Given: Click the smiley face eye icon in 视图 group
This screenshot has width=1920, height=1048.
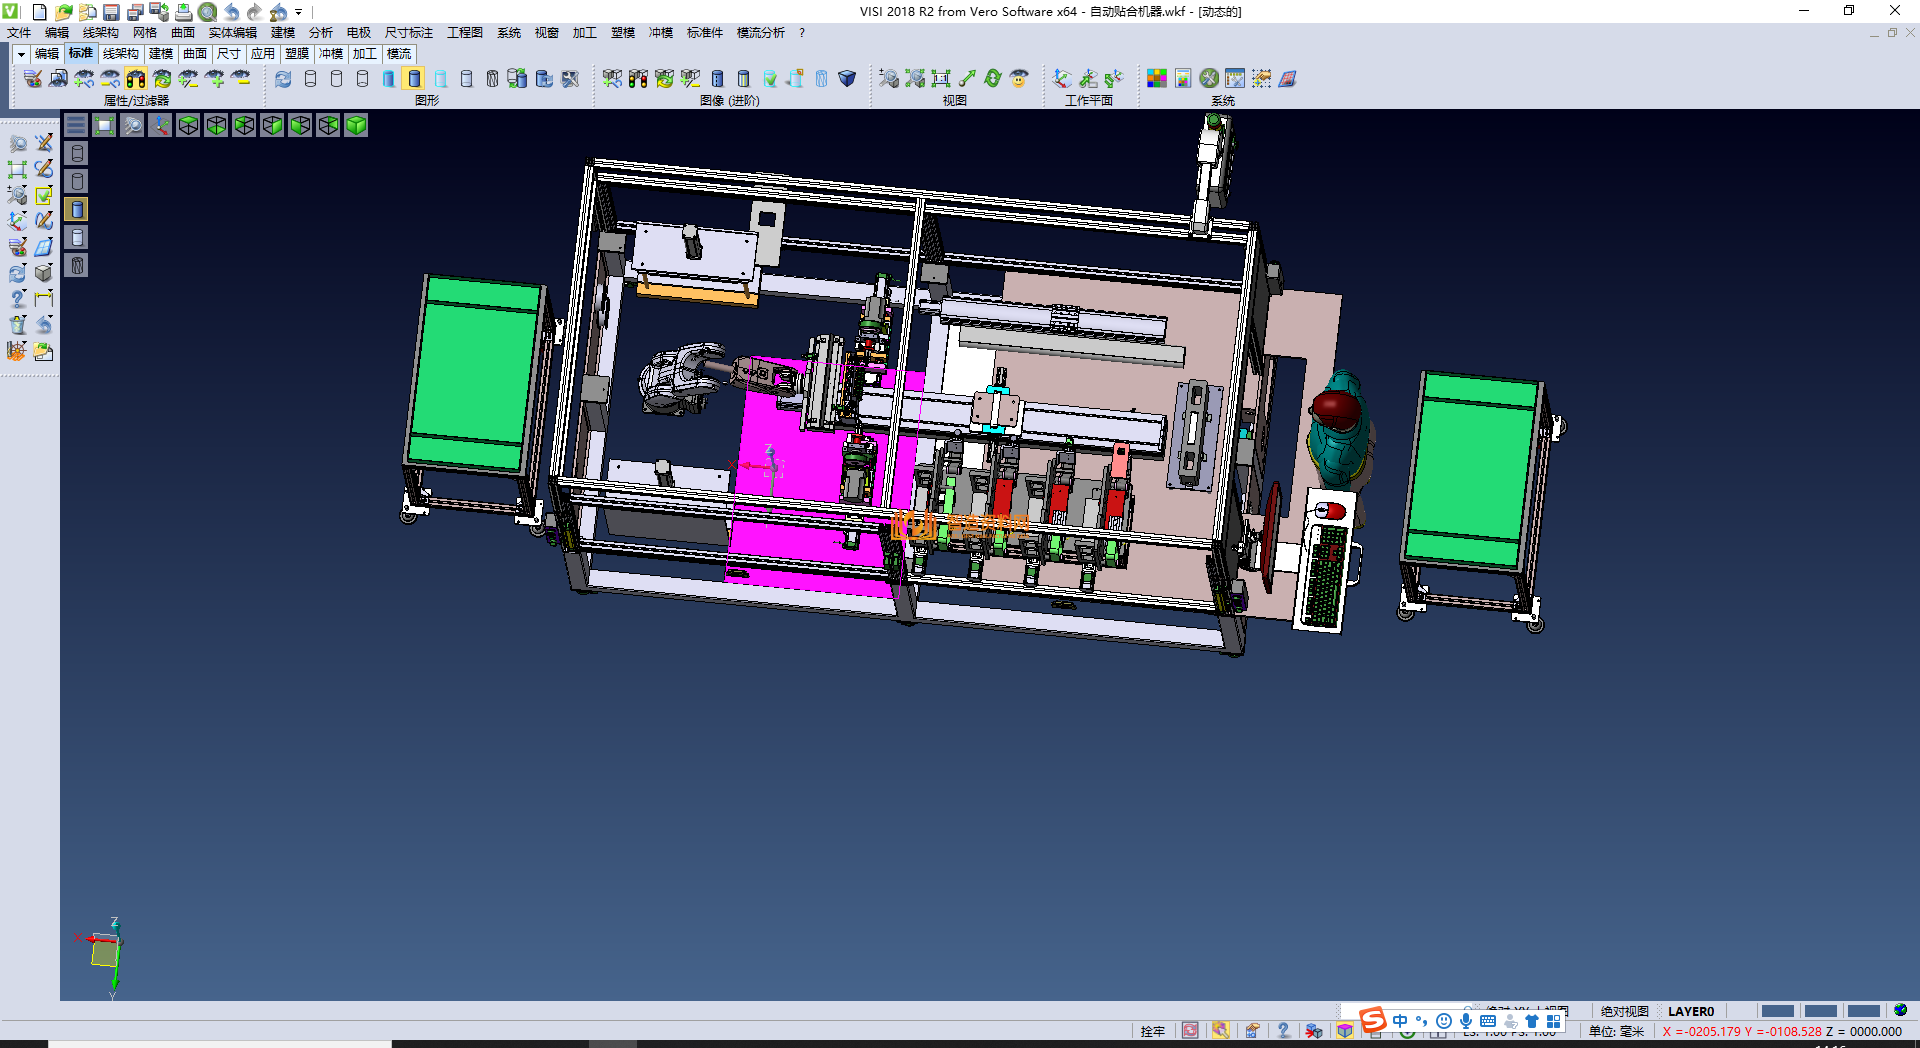Looking at the screenshot, I should point(1019,78).
